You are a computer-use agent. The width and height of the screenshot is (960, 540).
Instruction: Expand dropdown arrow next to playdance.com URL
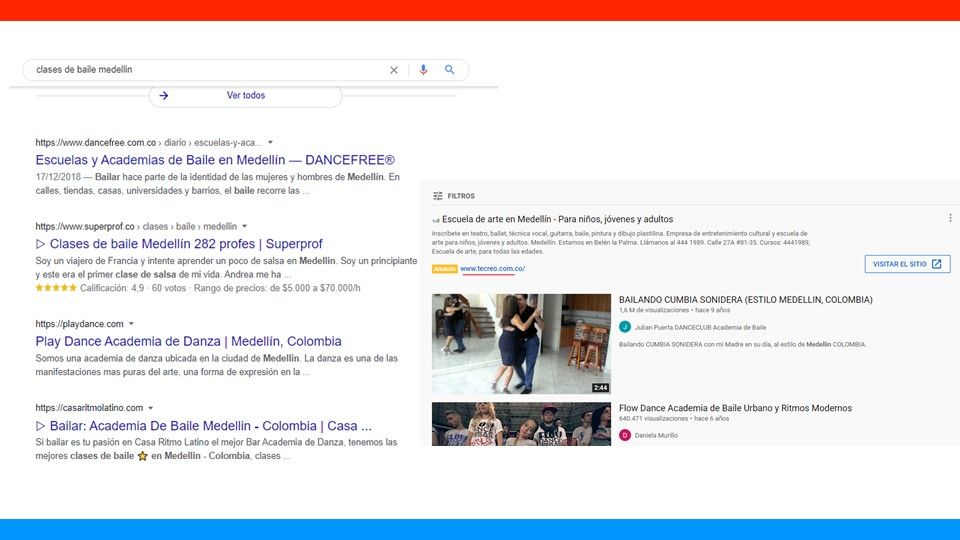pos(131,324)
